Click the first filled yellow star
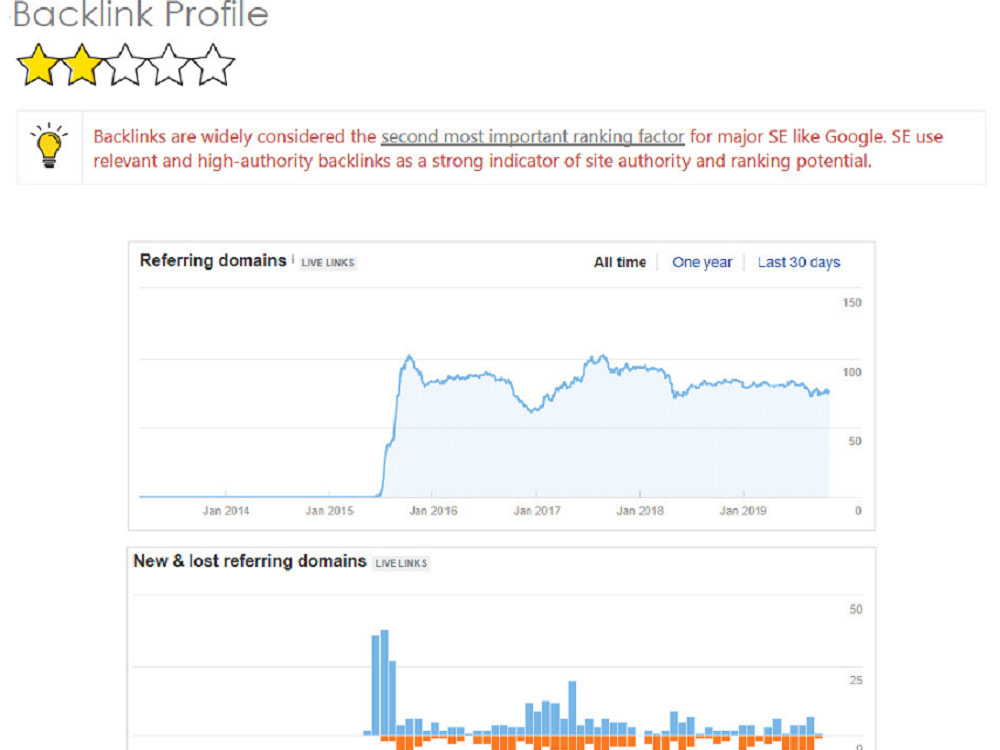Image resolution: width=1000 pixels, height=750 pixels. 39,64
